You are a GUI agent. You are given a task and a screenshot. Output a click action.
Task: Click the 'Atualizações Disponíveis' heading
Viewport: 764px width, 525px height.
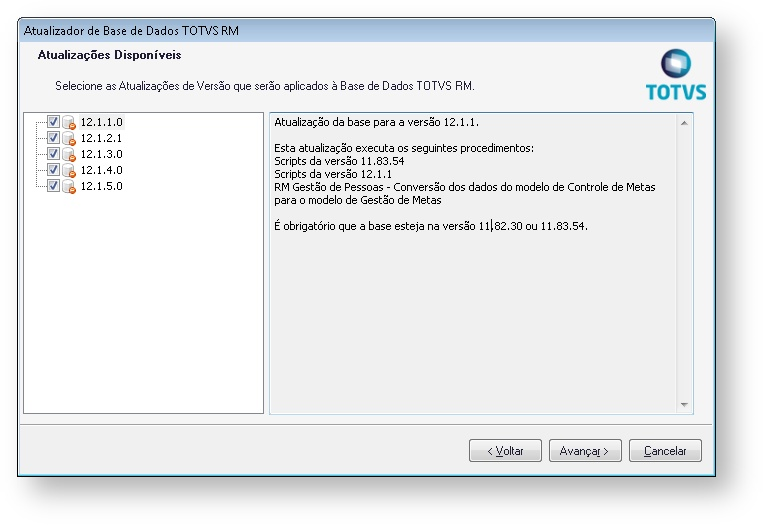point(109,55)
